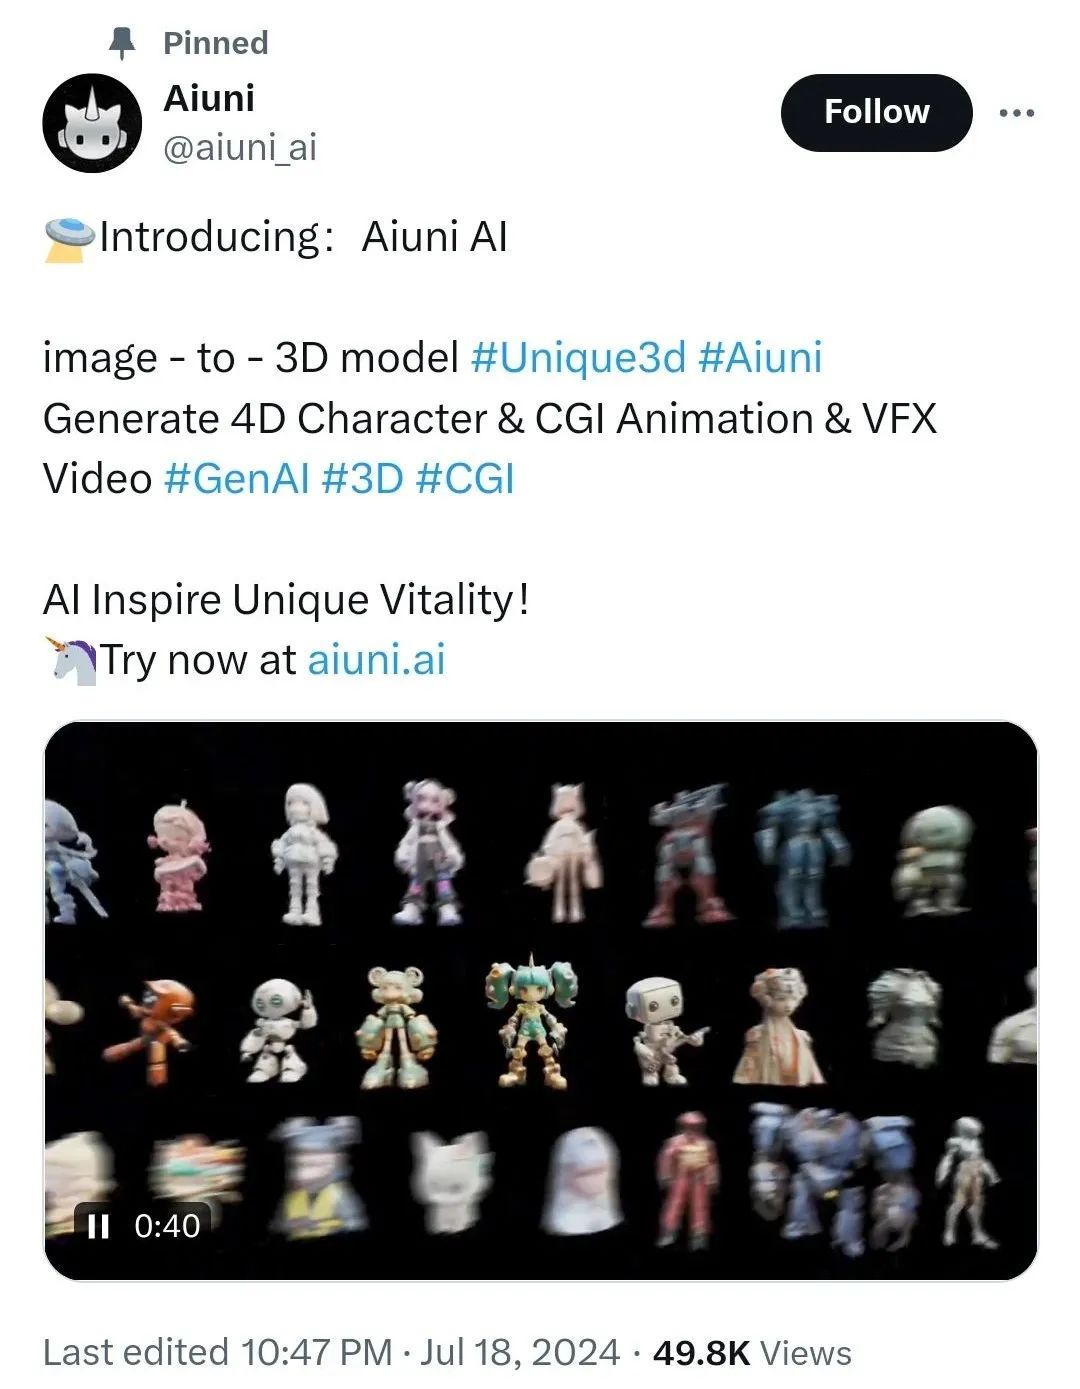Follow the Aiuni account
This screenshot has height=1389, width=1080.
[876, 112]
